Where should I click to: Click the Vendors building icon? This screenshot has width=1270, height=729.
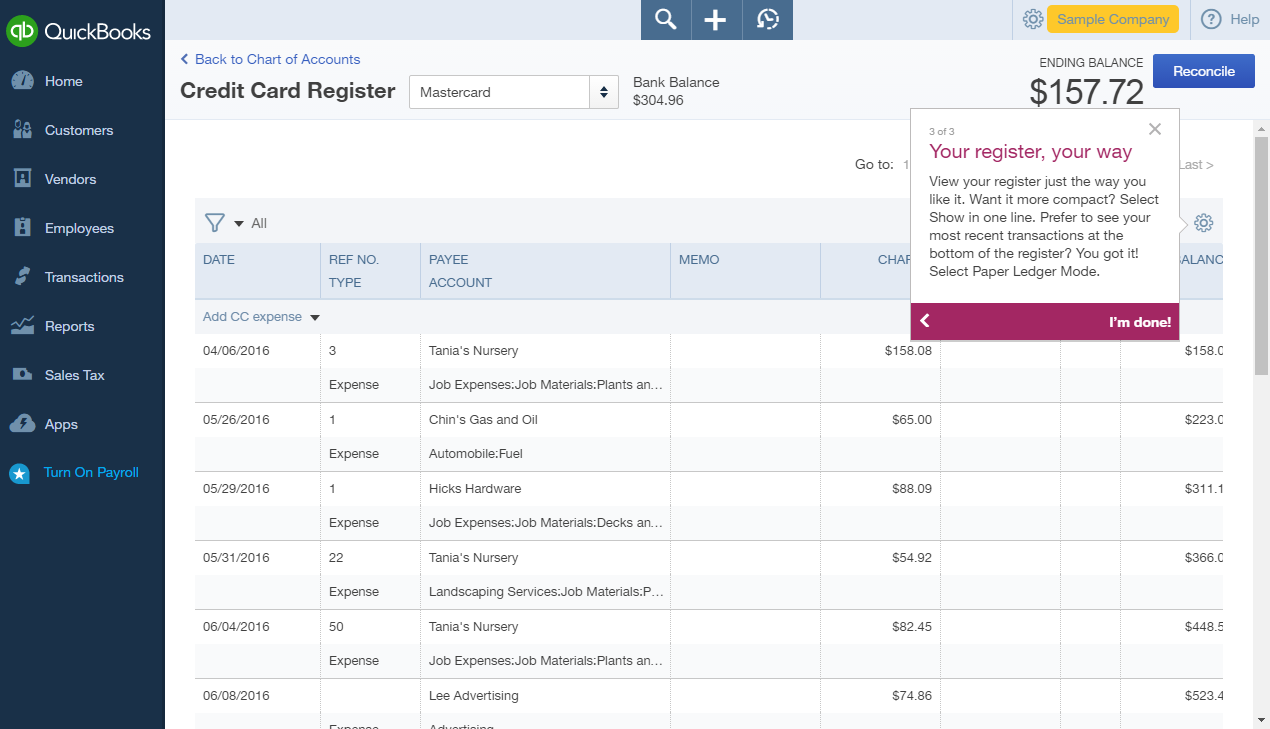[22, 179]
